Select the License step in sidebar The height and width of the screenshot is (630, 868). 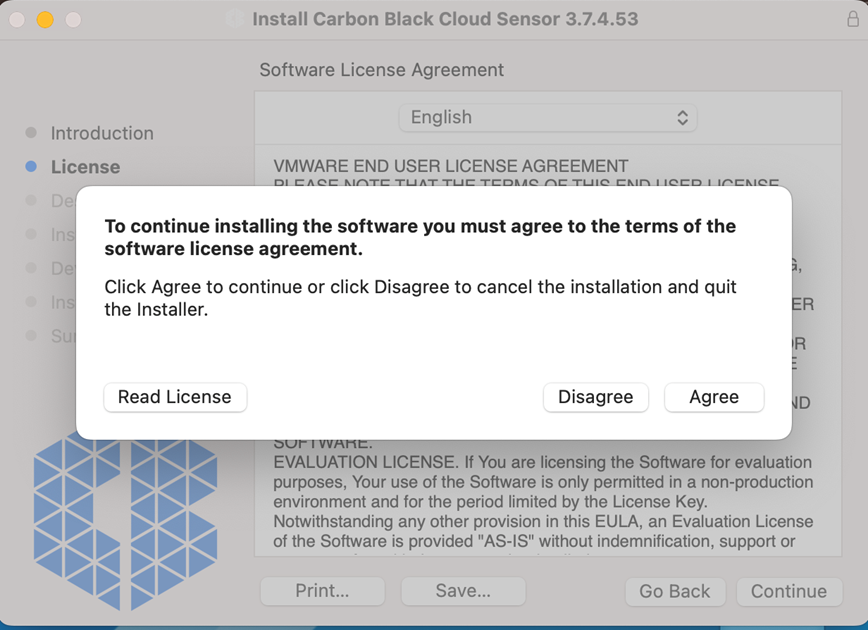85,167
